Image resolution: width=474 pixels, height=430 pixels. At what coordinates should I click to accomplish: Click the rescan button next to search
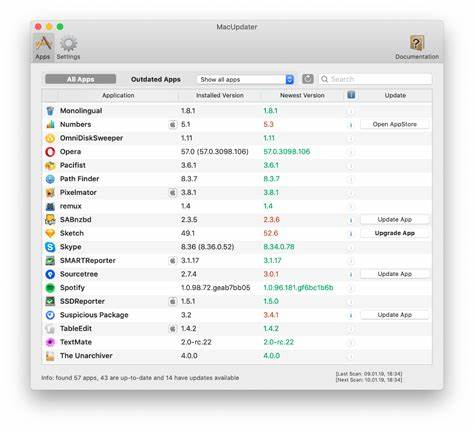click(x=308, y=79)
